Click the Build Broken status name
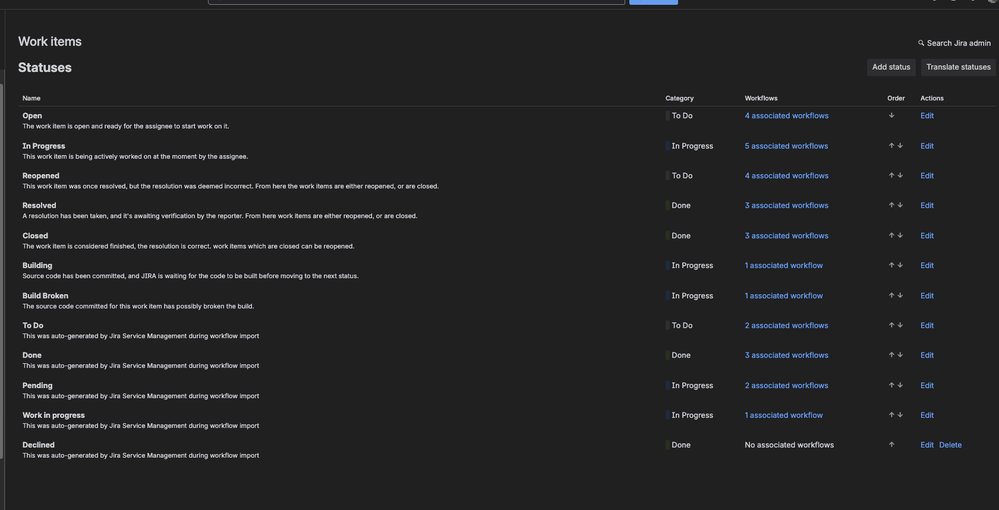999x510 pixels. coord(45,296)
